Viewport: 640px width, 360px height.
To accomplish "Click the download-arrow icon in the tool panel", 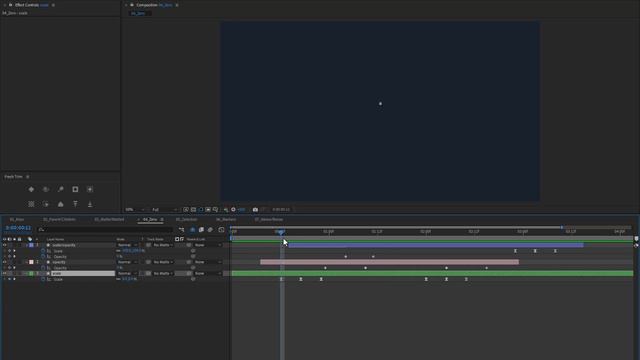I will point(90,204).
